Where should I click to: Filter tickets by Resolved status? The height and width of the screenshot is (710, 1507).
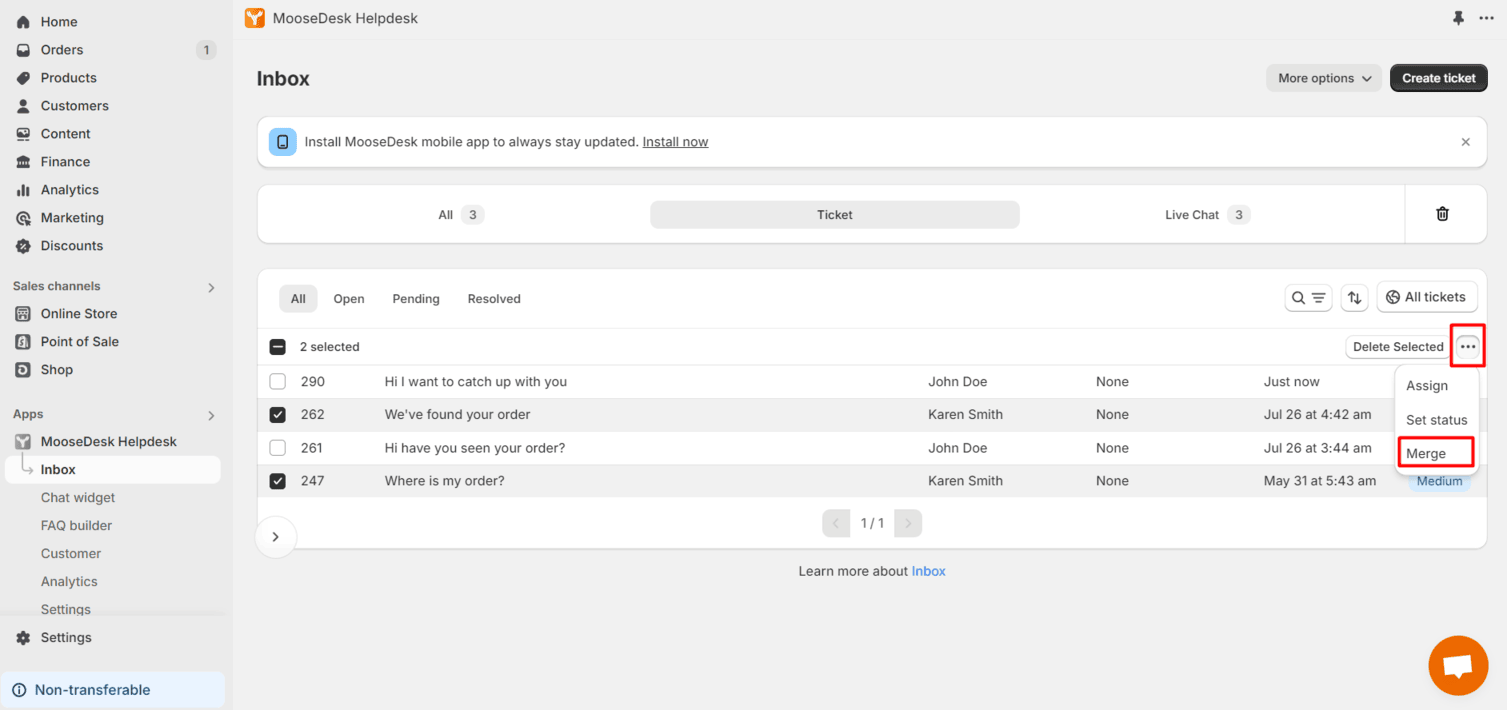point(494,299)
